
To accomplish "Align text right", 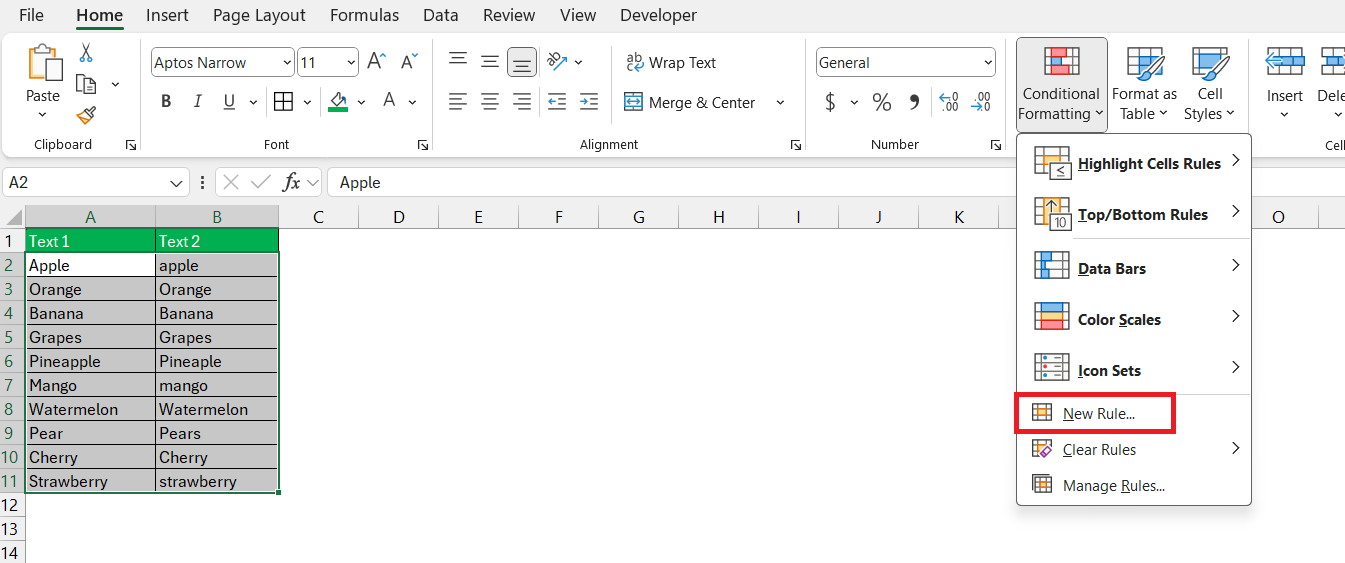I will pos(522,101).
